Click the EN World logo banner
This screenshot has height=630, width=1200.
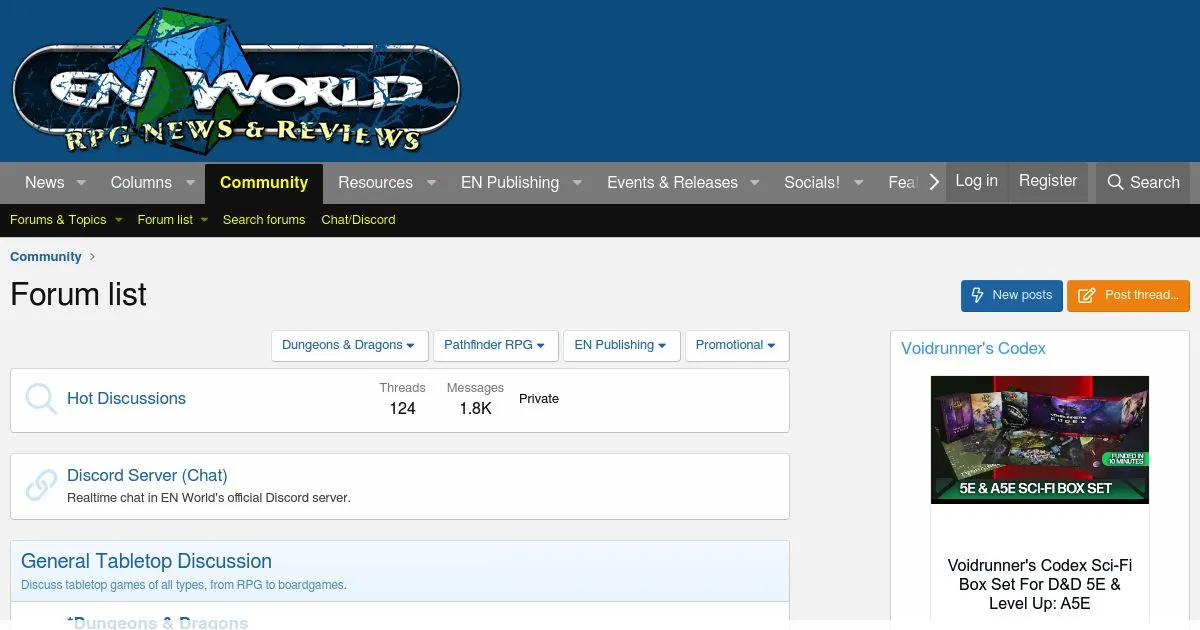coord(236,82)
